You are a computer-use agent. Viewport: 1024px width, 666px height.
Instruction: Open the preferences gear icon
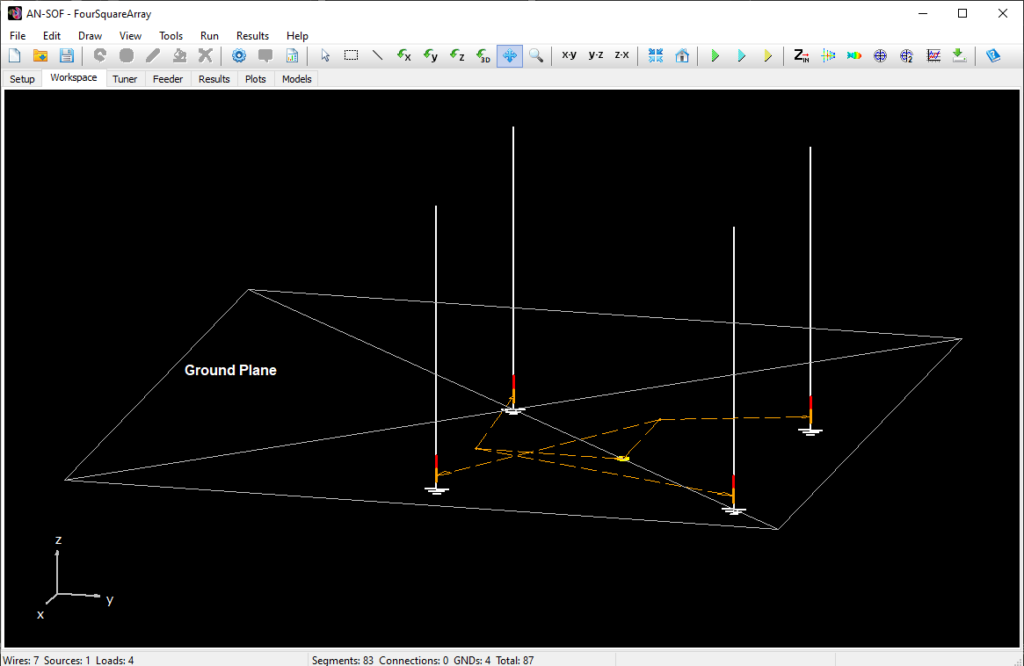(x=238, y=56)
